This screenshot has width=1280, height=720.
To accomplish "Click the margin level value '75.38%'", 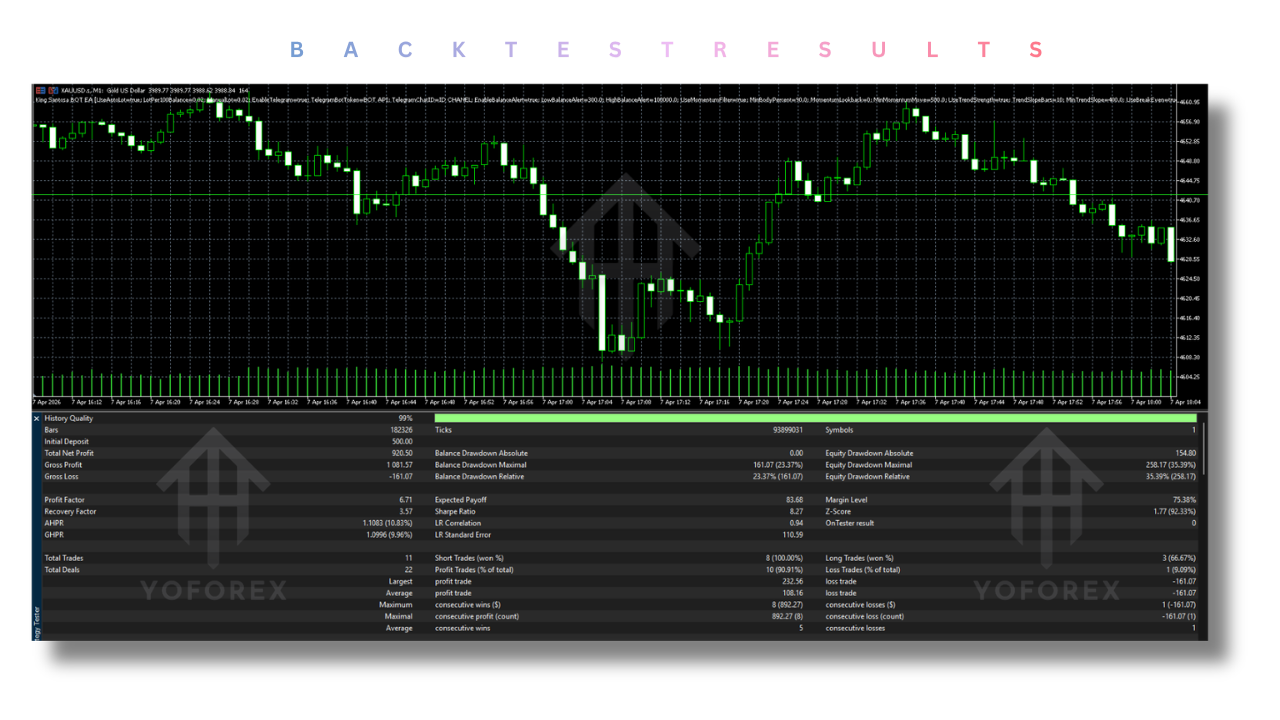I will click(x=1184, y=500).
